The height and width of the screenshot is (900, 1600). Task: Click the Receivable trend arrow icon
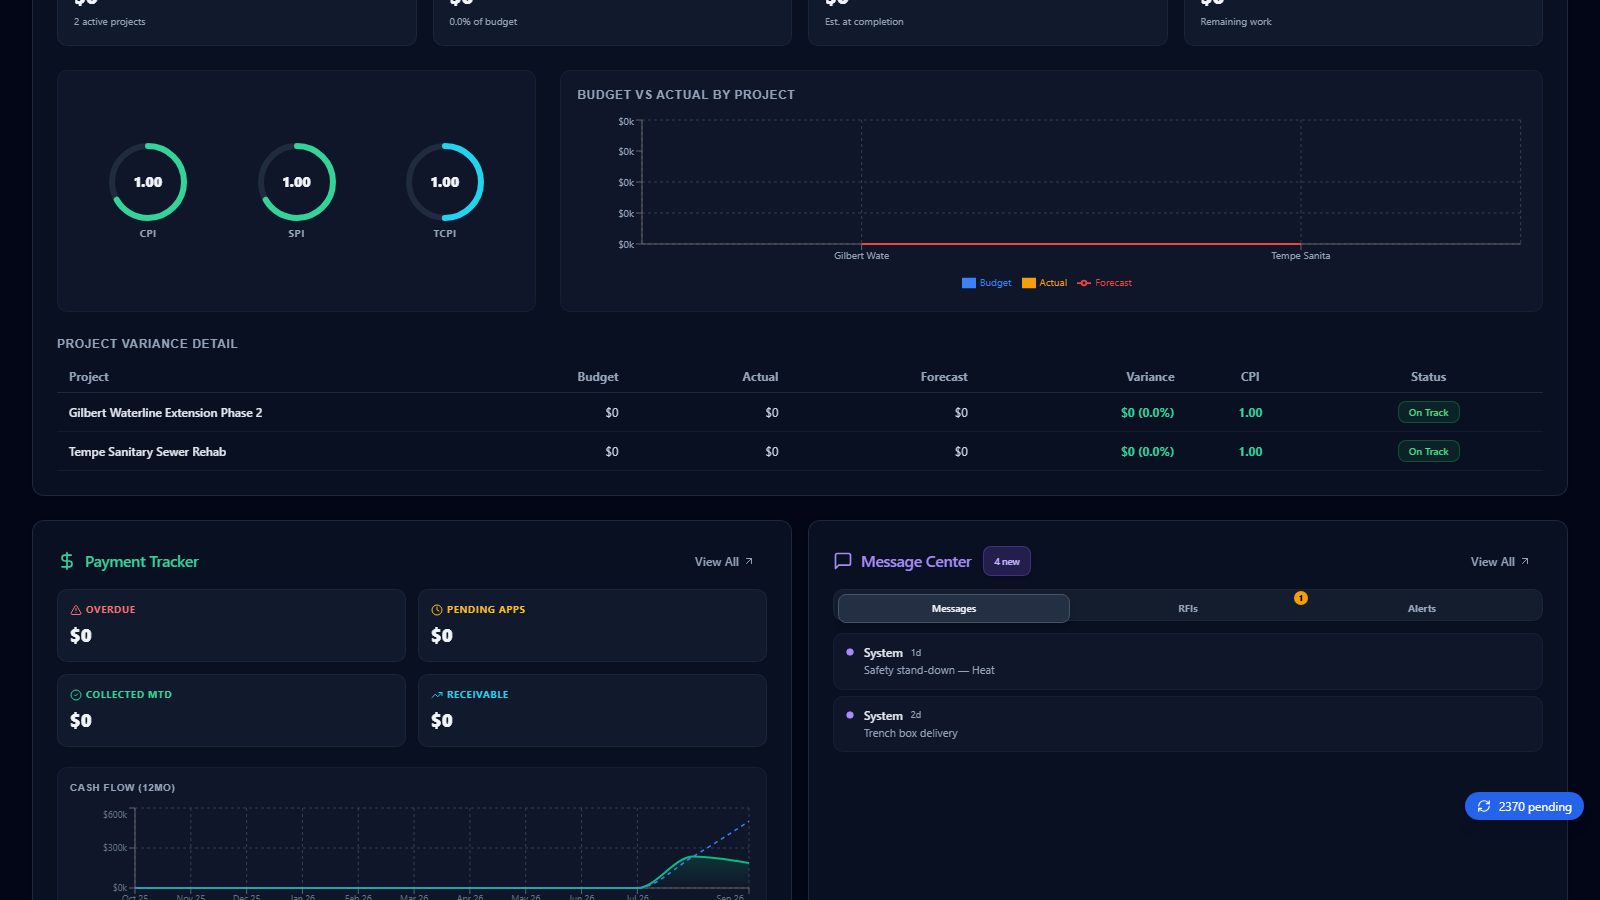pos(437,694)
